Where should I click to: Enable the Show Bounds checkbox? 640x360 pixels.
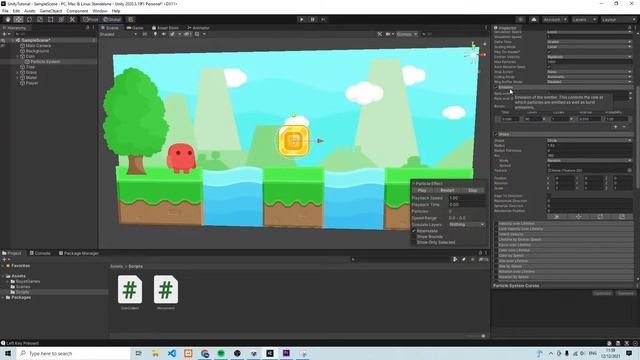tap(414, 237)
